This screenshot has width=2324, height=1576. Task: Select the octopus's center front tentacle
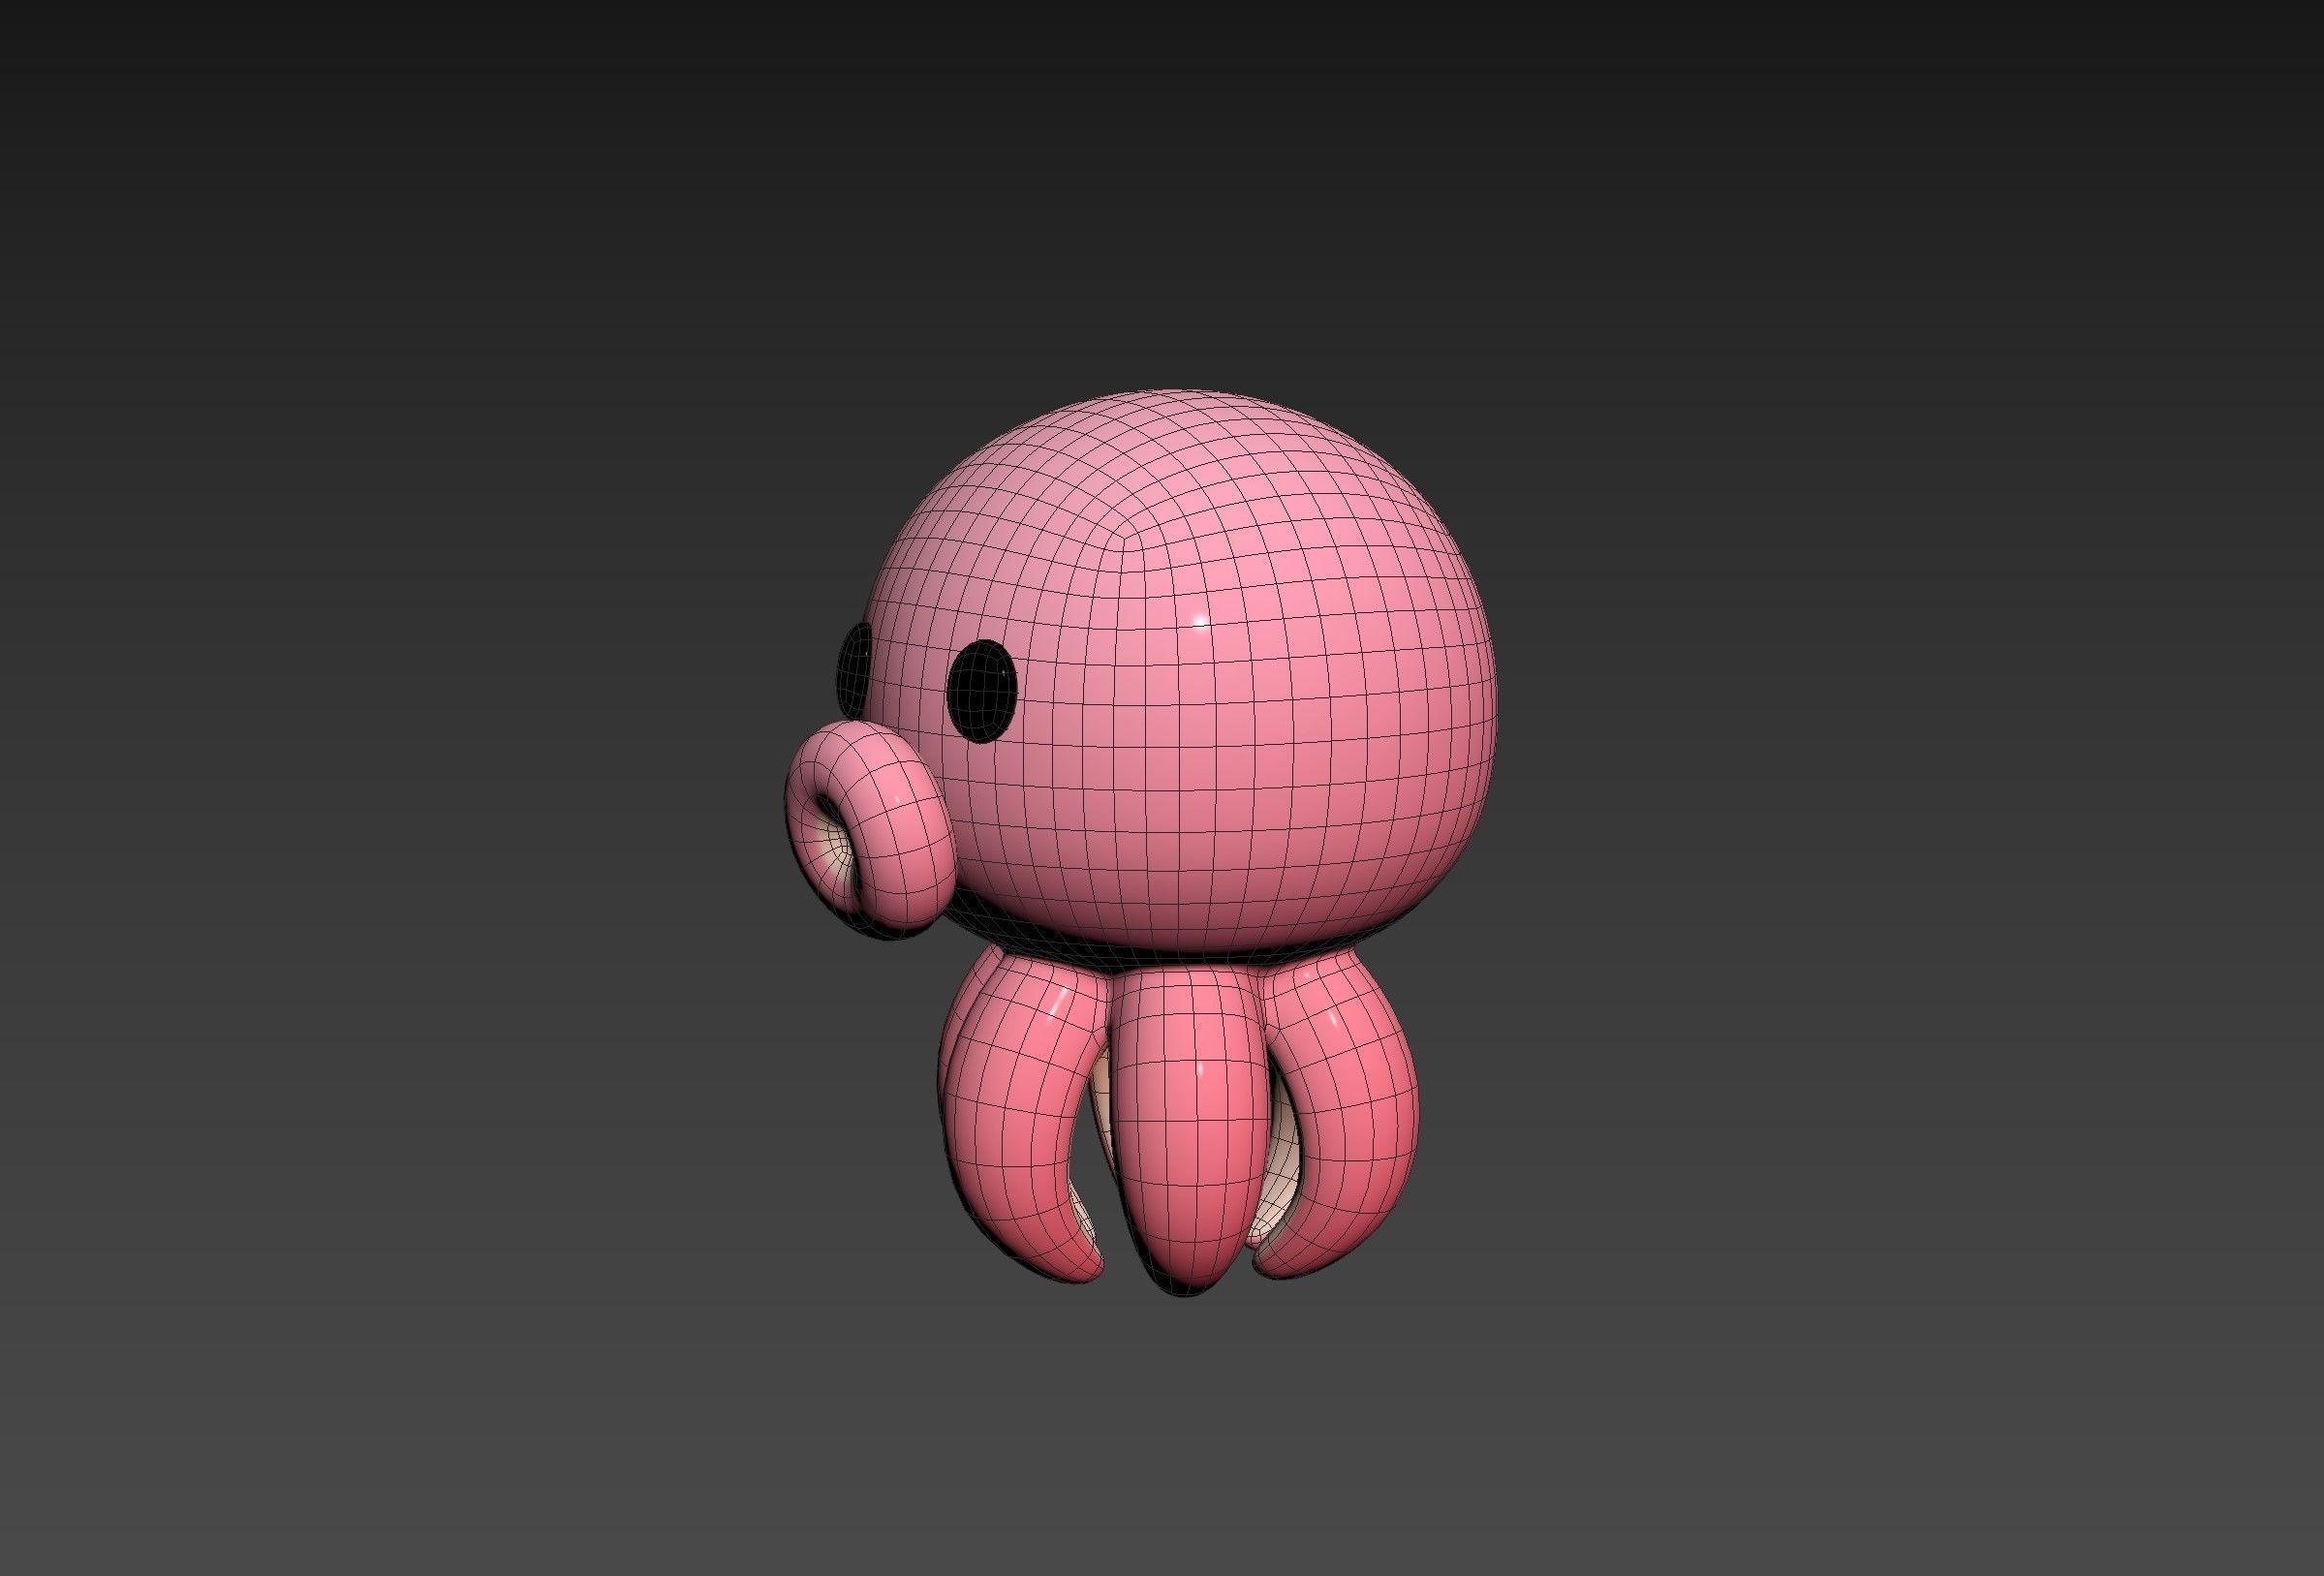click(1190, 1130)
